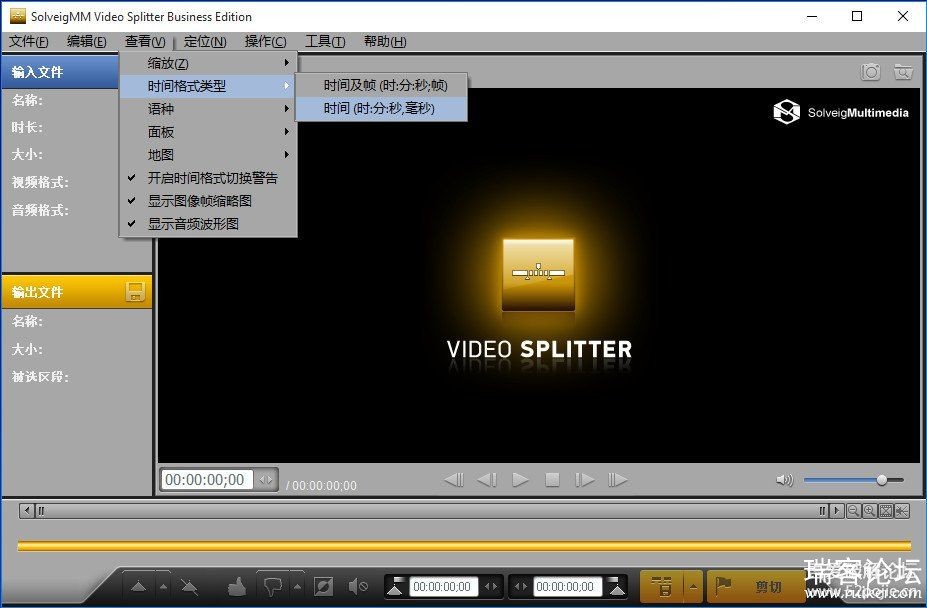
Task: Click the mute audio fragment icon
Action: tap(358, 587)
